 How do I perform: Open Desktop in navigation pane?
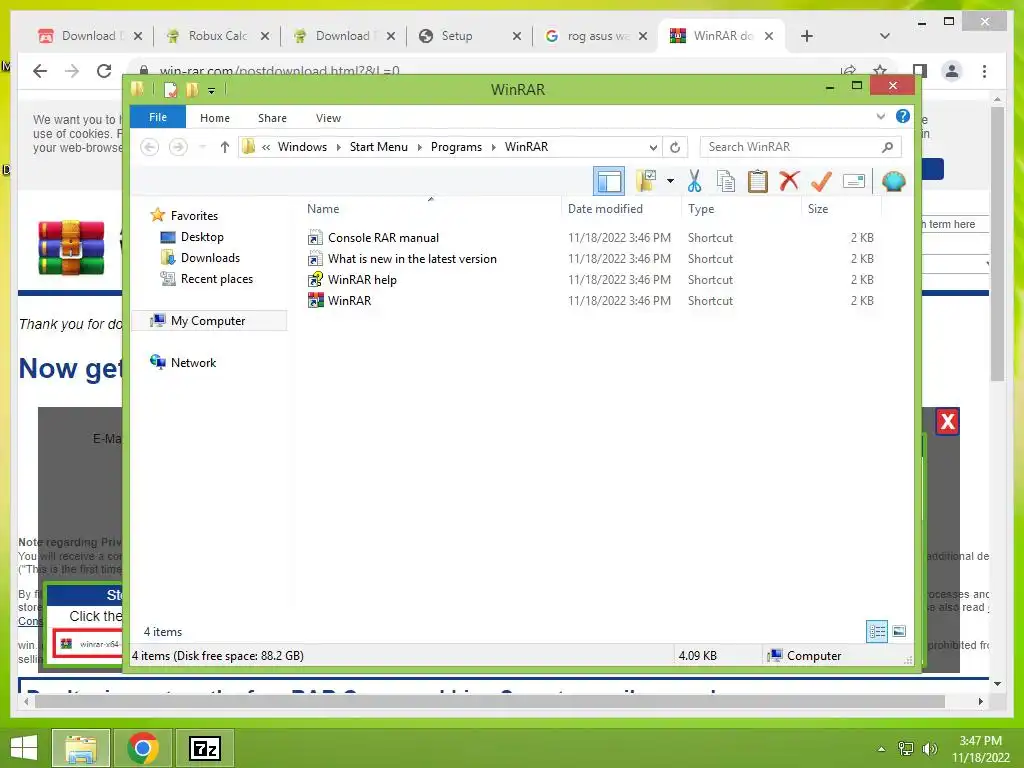pyautogui.click(x=202, y=236)
